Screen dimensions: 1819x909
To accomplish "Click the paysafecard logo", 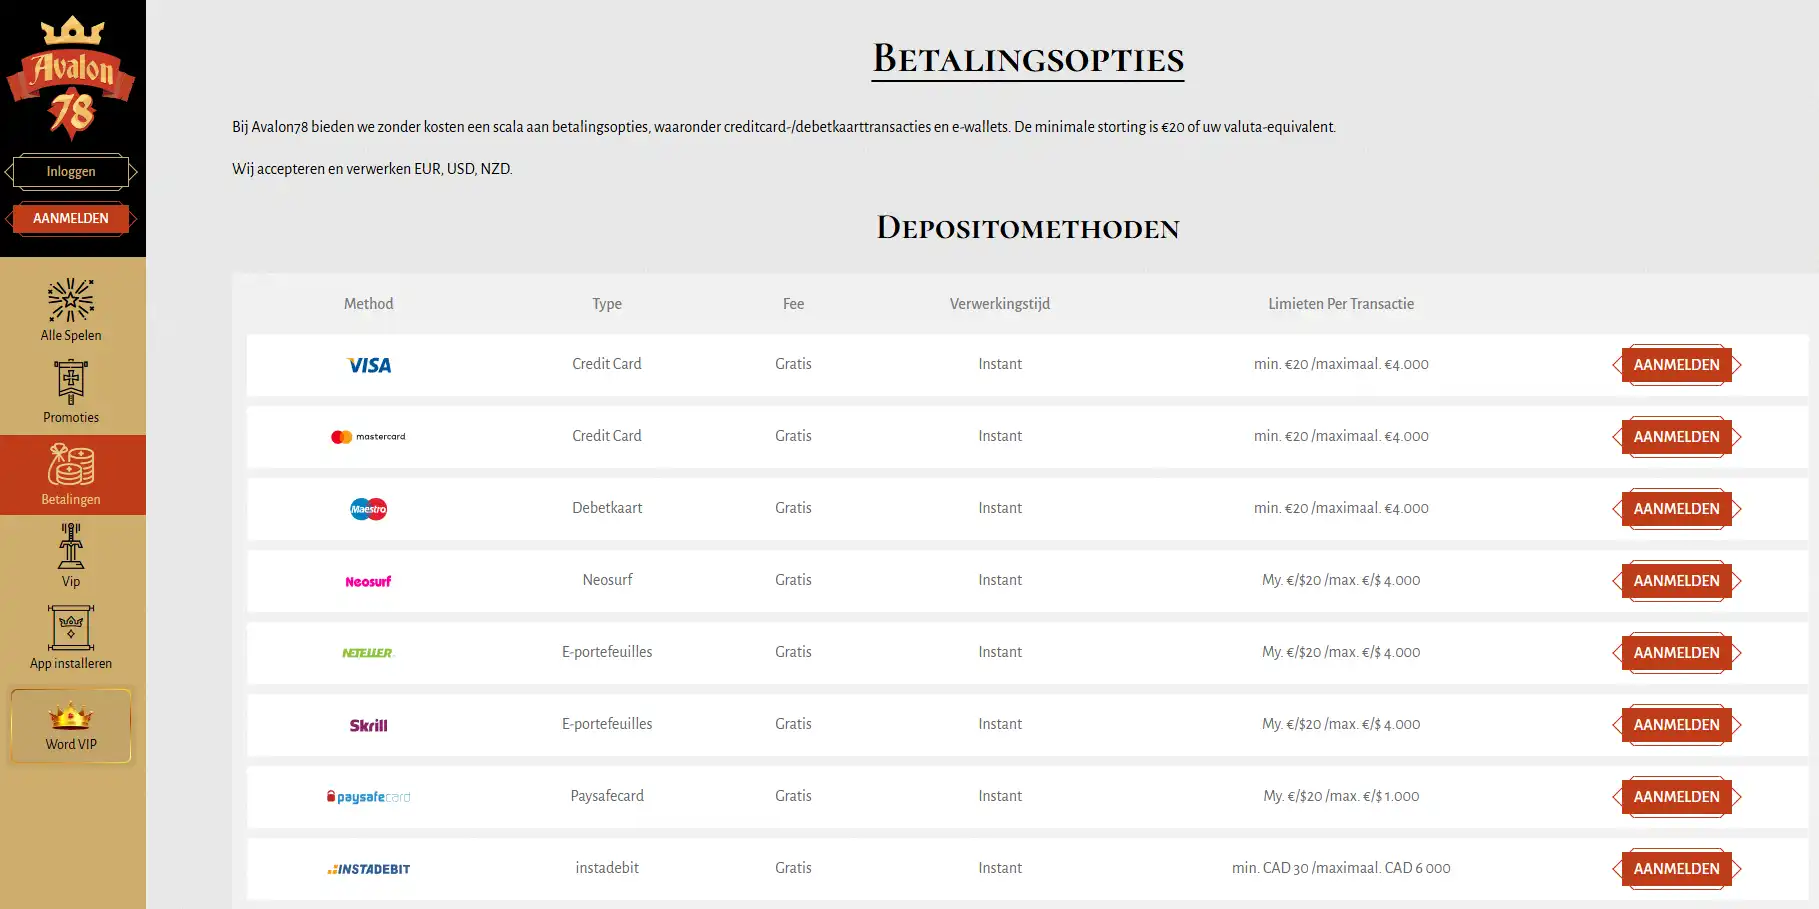I will [368, 797].
